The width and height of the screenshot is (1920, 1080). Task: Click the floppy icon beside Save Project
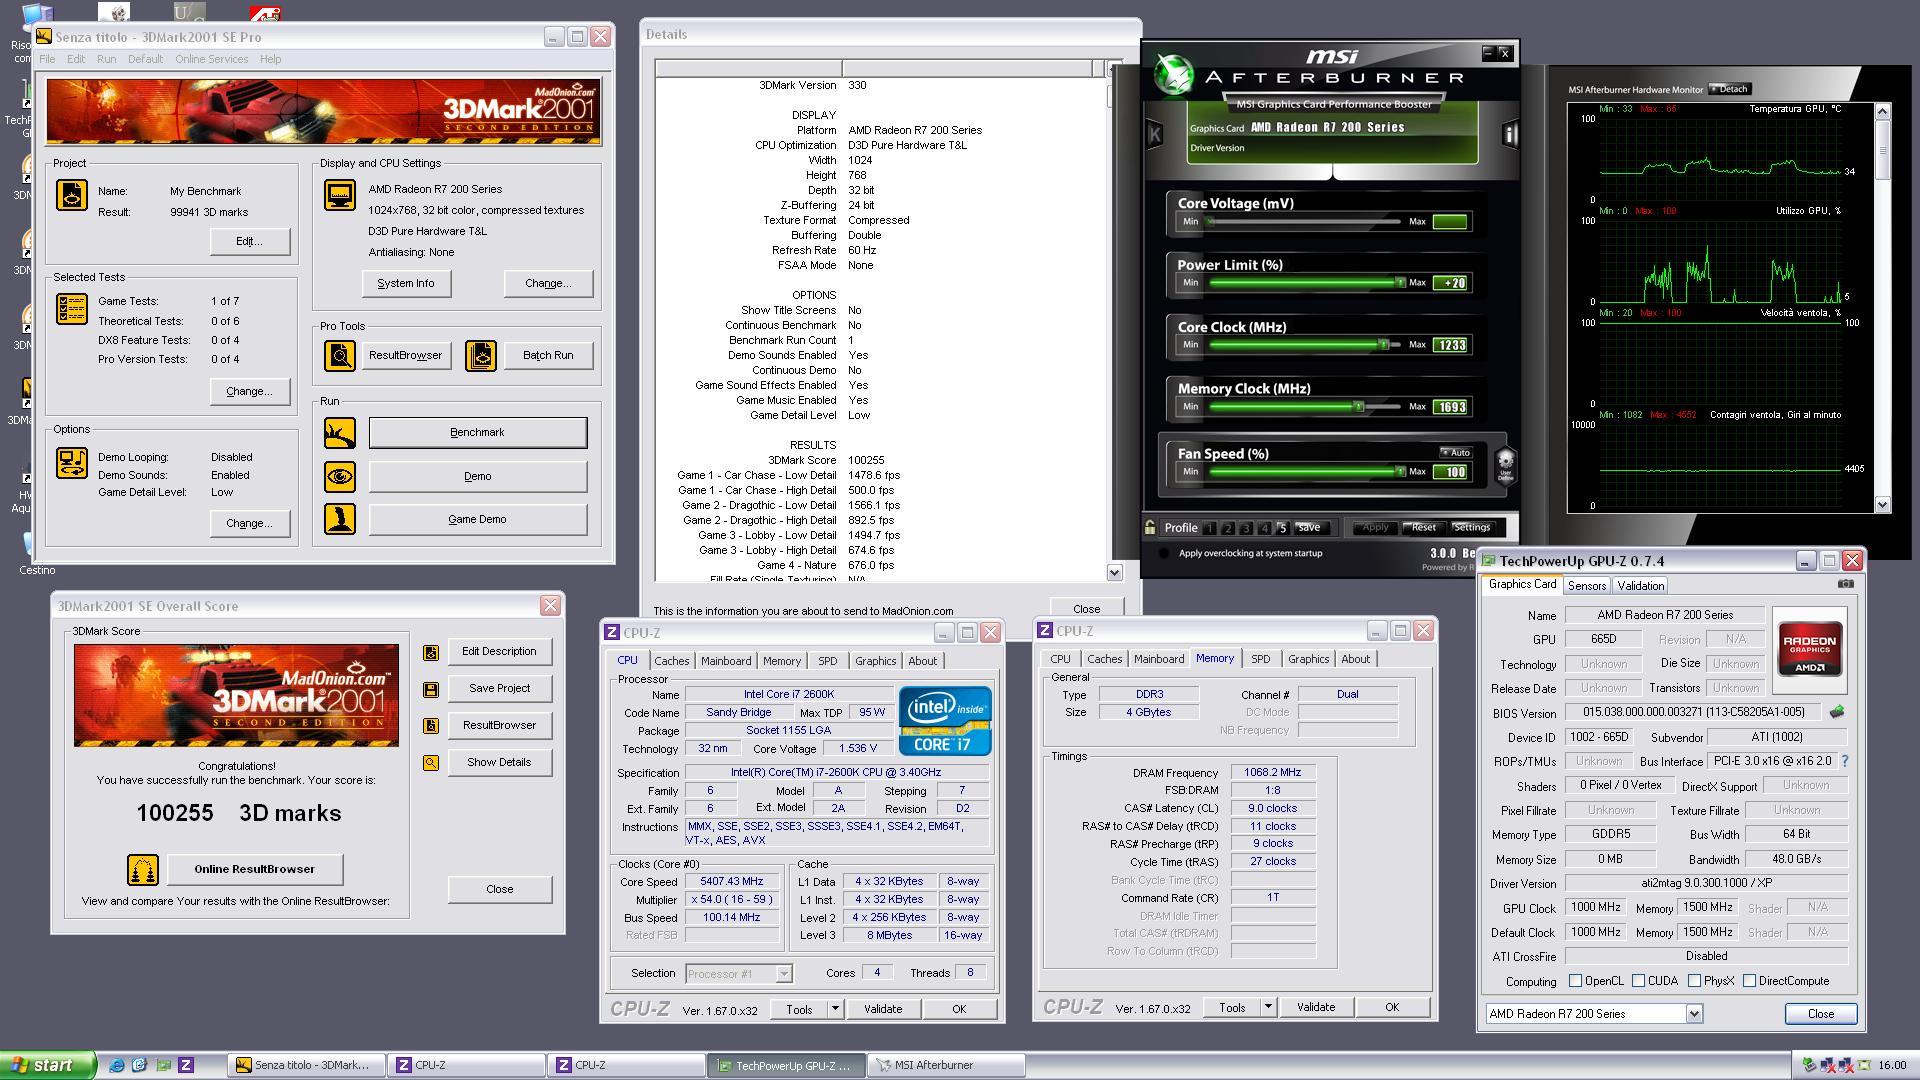click(431, 689)
